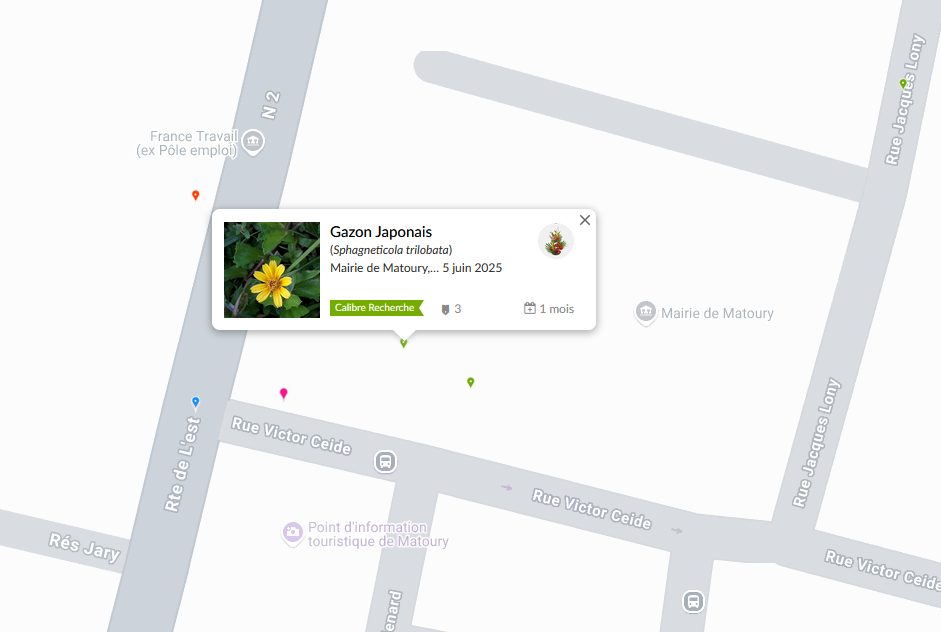Select the green pin on Rue Jacques Lony

point(903,83)
